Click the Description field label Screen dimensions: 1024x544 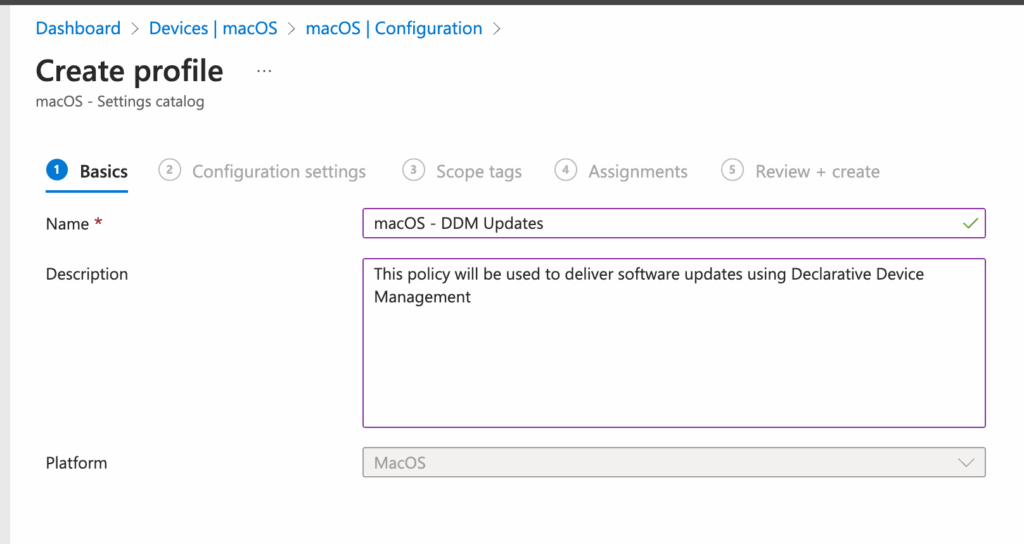point(87,274)
